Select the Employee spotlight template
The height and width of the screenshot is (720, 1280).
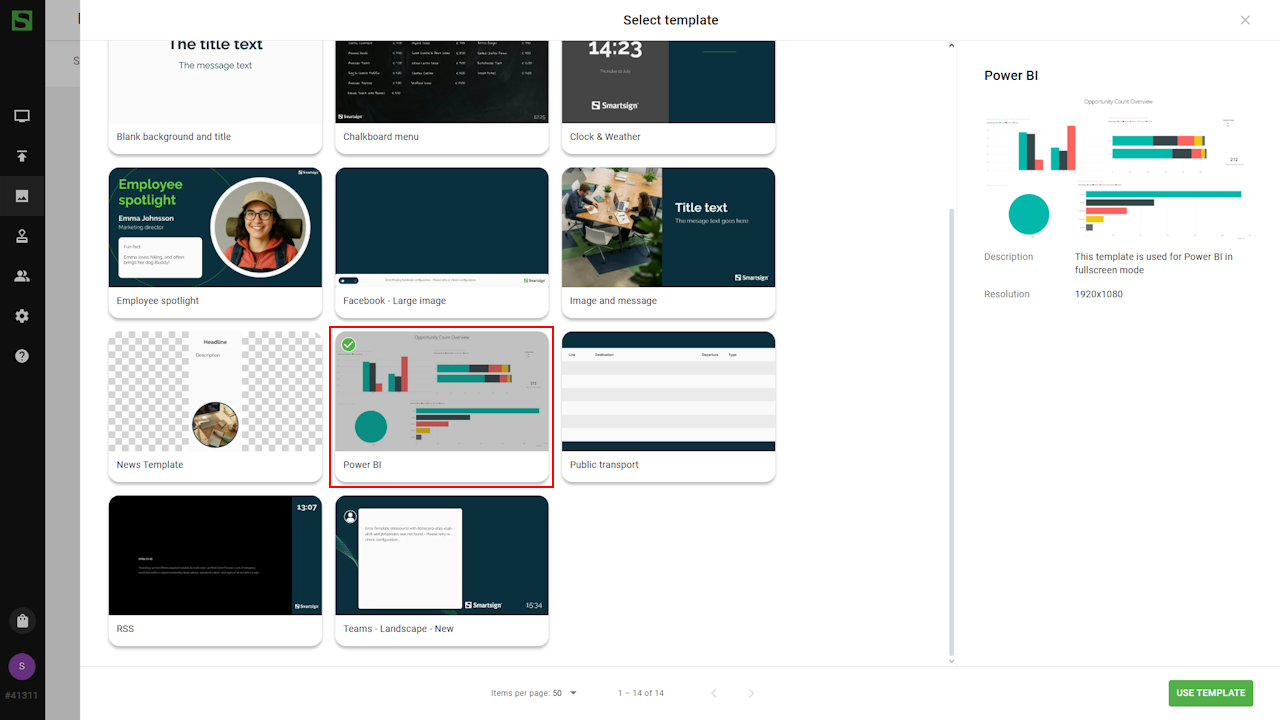coord(215,242)
